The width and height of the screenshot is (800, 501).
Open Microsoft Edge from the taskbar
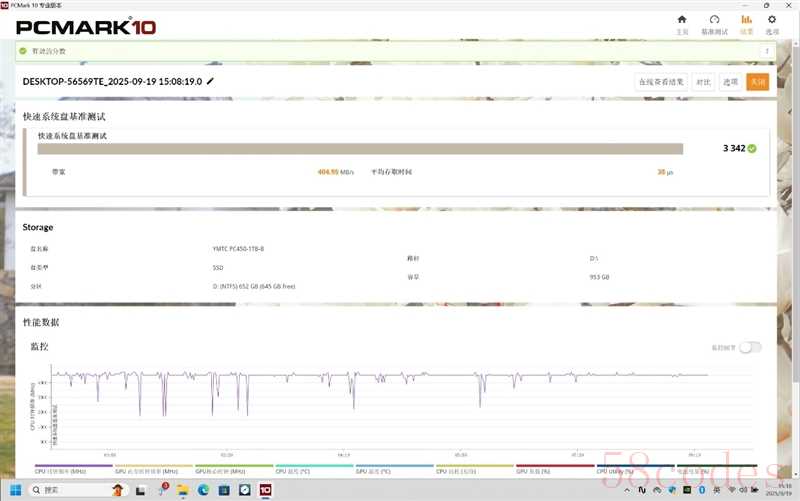coord(203,490)
